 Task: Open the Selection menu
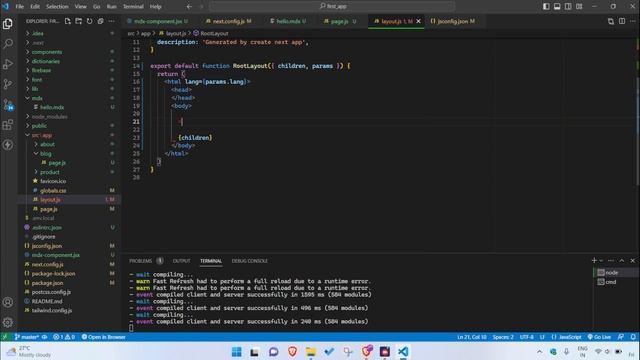coord(57,7)
